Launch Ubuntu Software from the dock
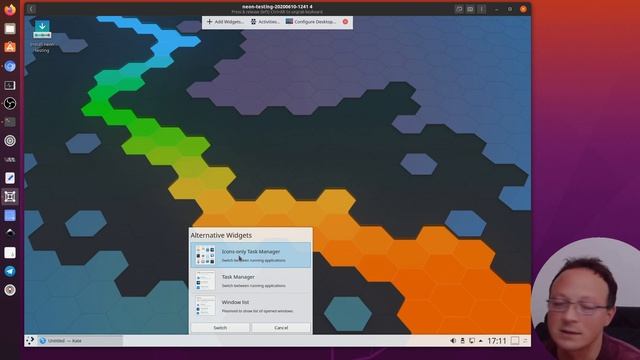Image resolution: width=640 pixels, height=360 pixels. click(10, 47)
